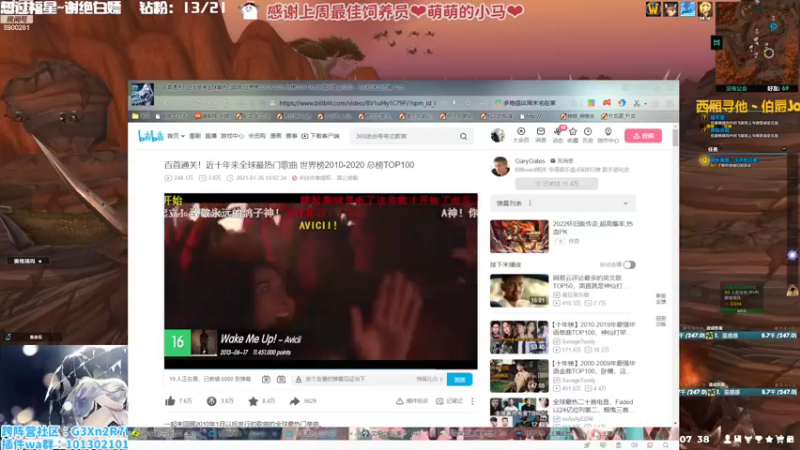Image resolution: width=800 pixels, height=450 pixels.
Task: Click the browser home icon
Action: (211, 103)
